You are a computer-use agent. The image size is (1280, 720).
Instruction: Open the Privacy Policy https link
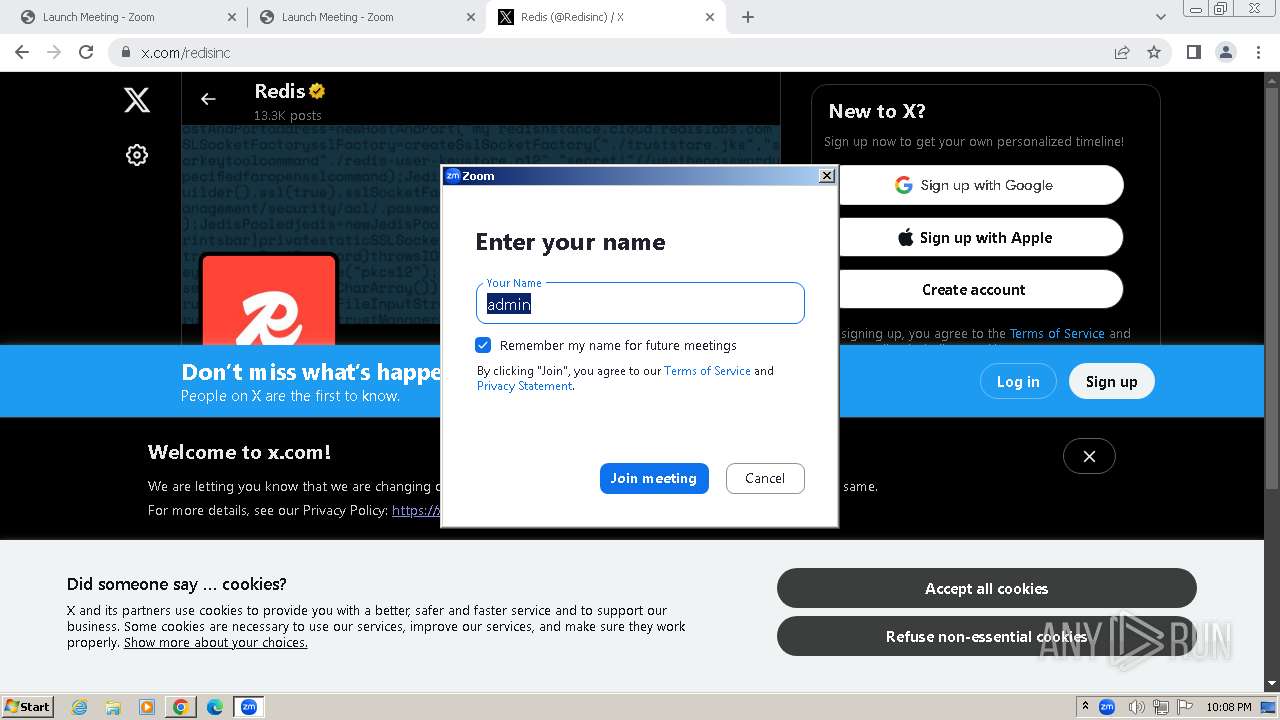point(416,510)
